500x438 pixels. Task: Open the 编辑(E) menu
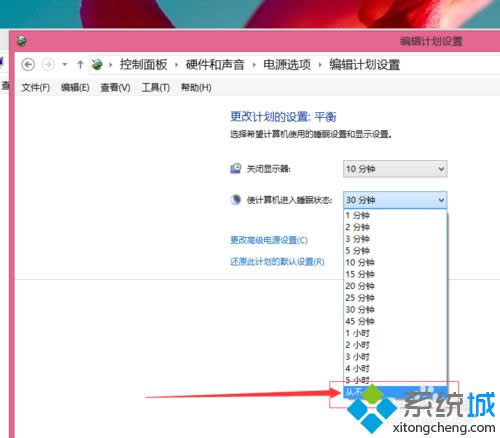[75, 88]
